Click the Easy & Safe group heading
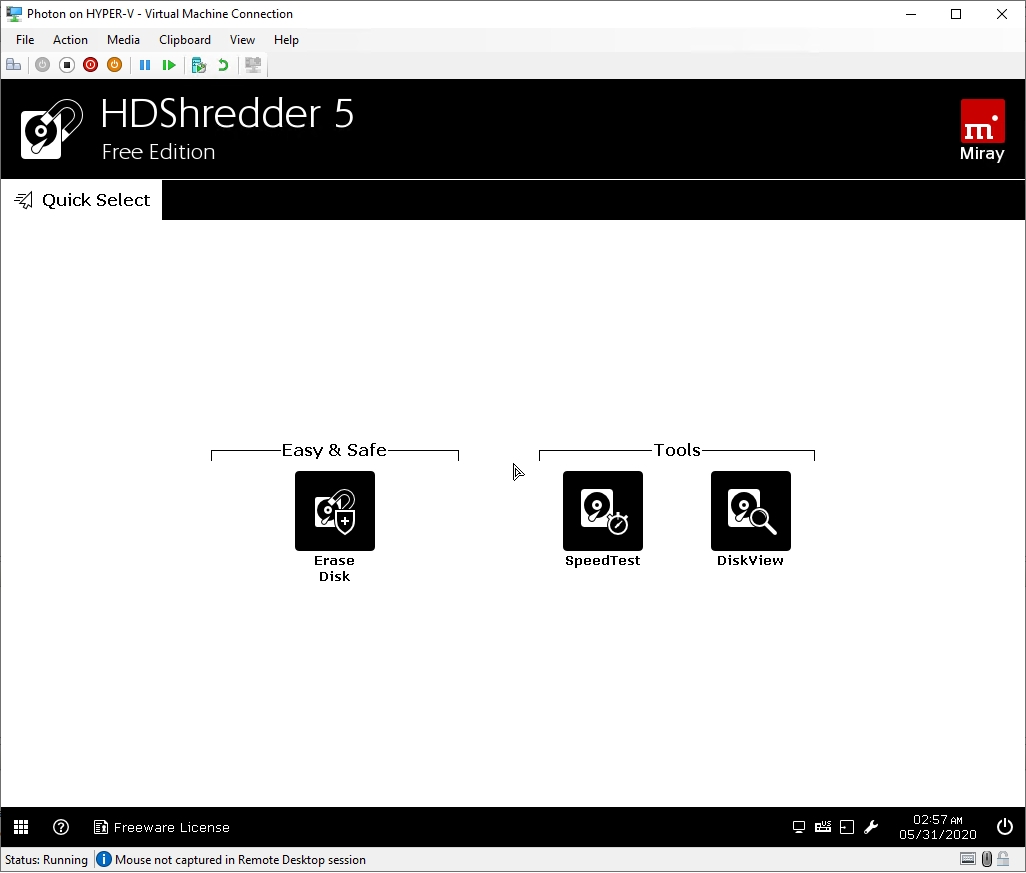 334,450
